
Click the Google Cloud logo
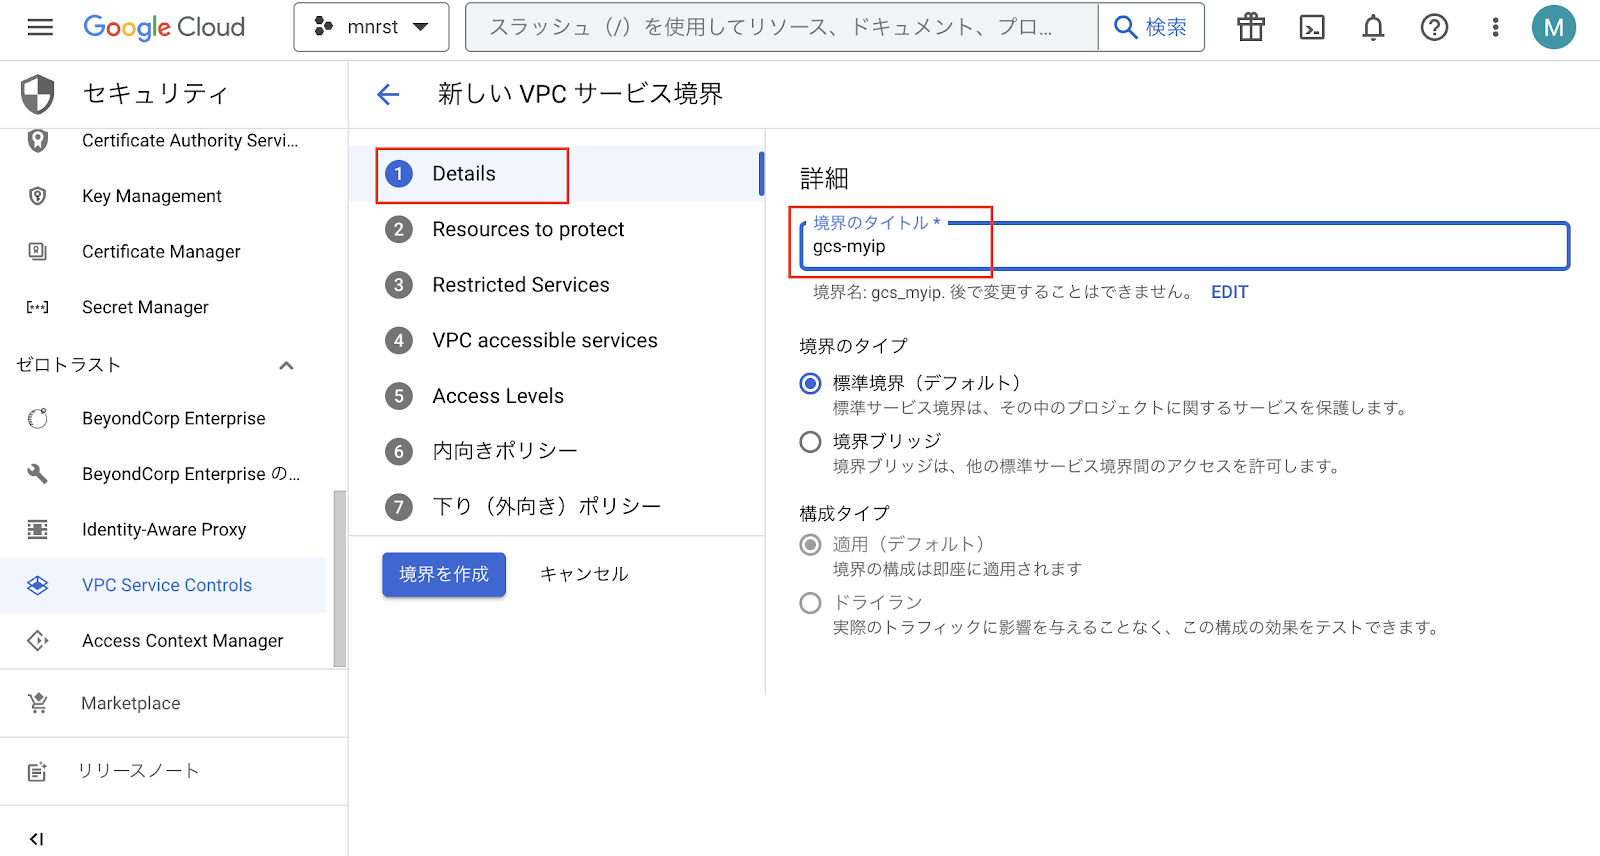tap(164, 27)
